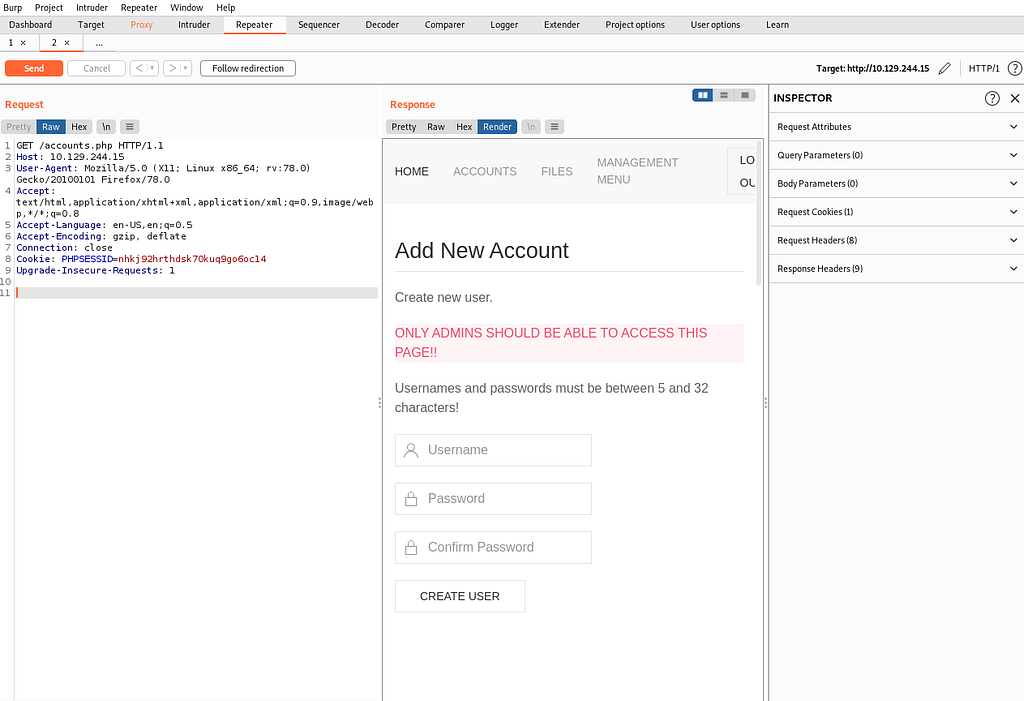Switch the response view to Raw
The image size is (1024, 701).
(436, 127)
